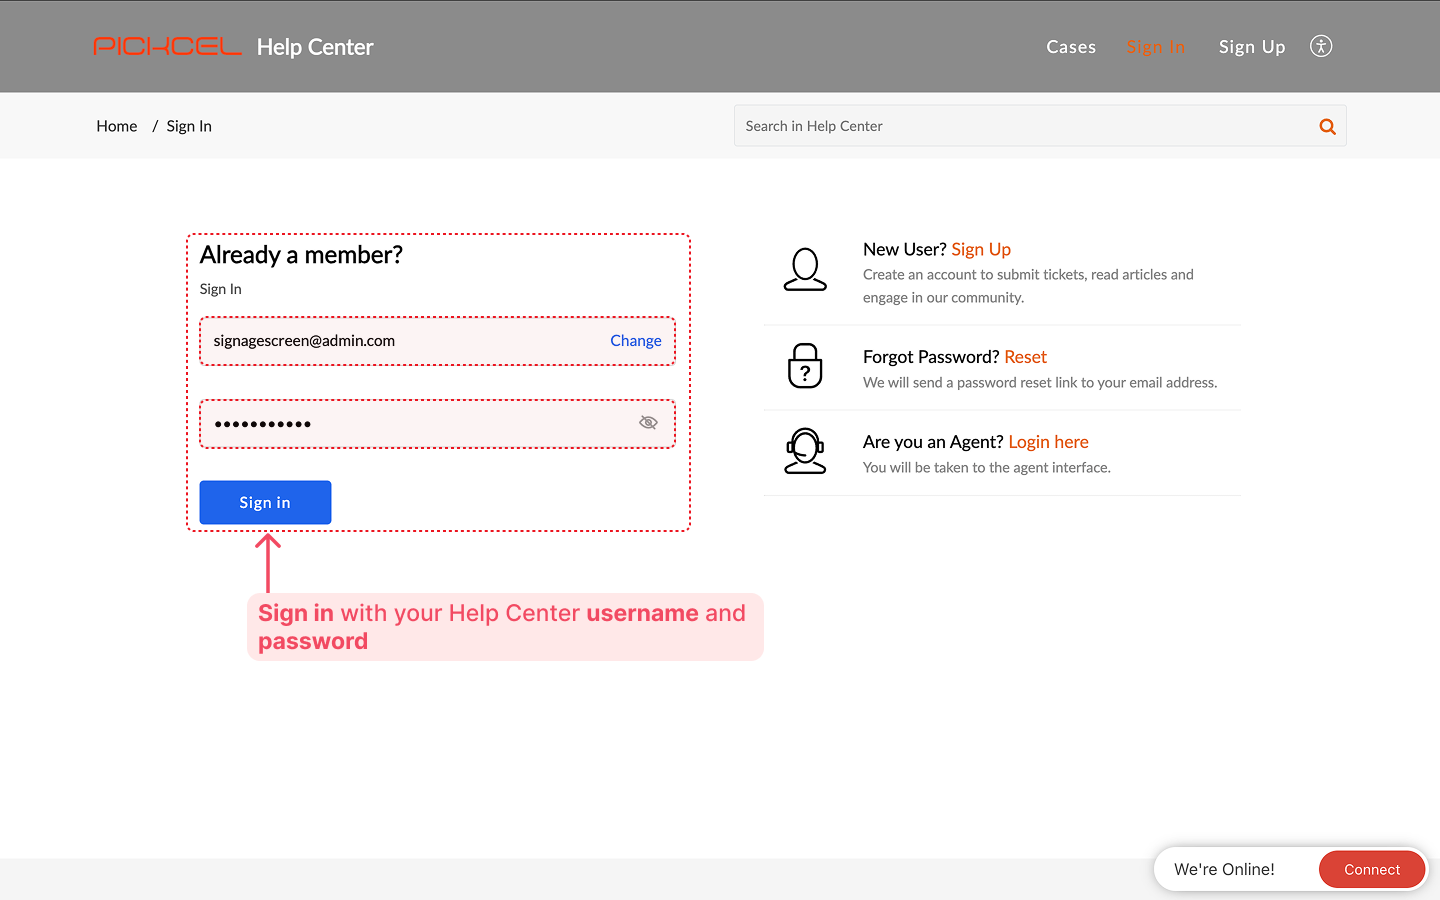Click the forgot password lock icon
The image size is (1440, 900).
click(805, 366)
